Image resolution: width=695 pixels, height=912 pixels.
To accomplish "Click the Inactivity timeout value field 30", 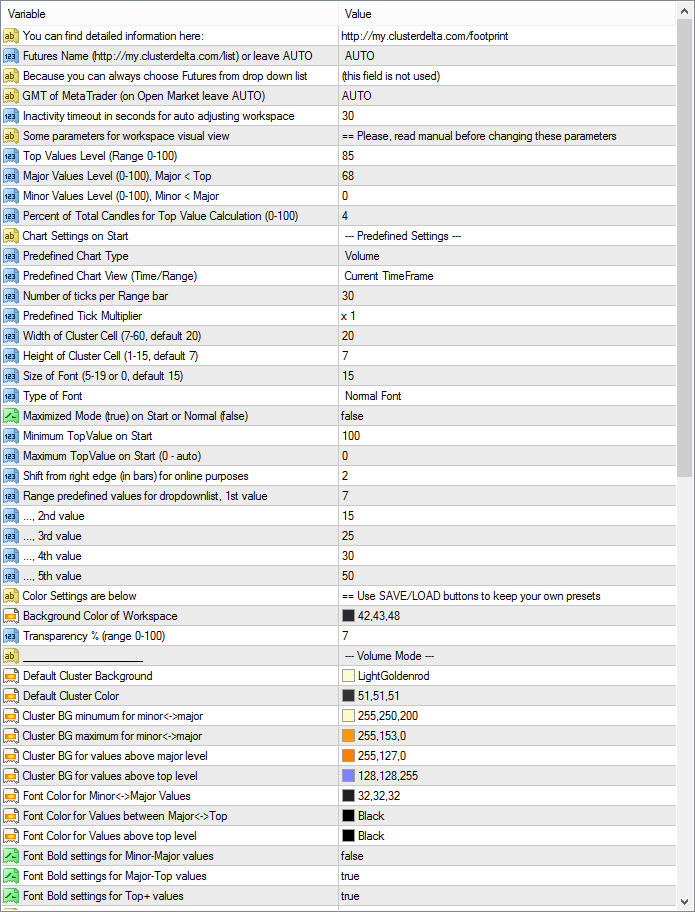I will [x=348, y=116].
